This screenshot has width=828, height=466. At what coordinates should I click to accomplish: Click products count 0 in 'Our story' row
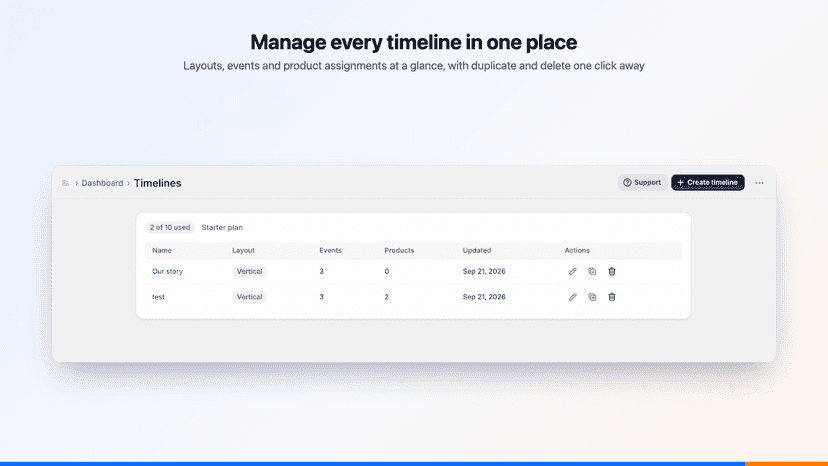[387, 272]
